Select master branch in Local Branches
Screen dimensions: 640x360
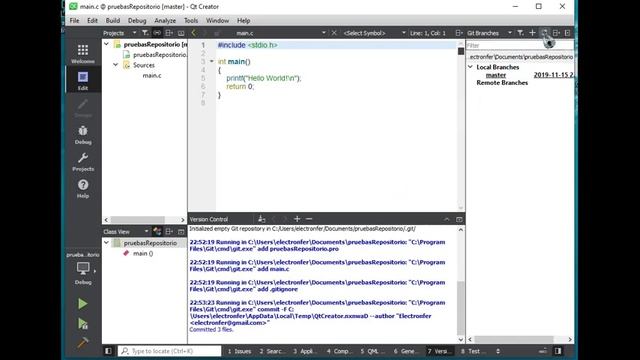click(x=496, y=75)
